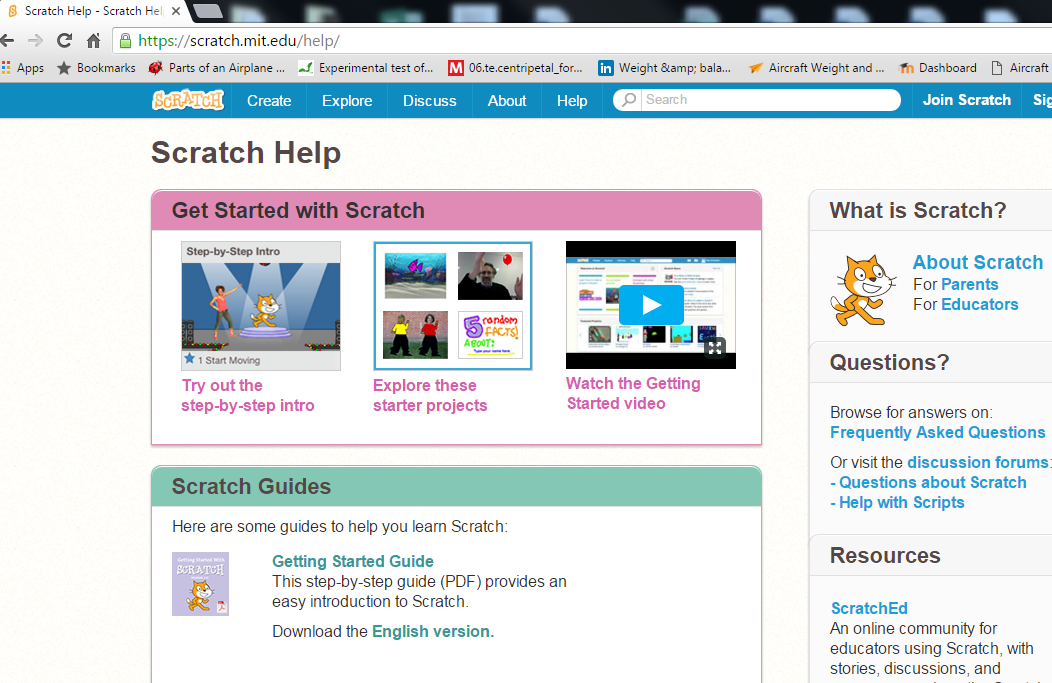Follow the 'Explore these starter projects' link
Image resolution: width=1052 pixels, height=683 pixels.
[x=430, y=395]
